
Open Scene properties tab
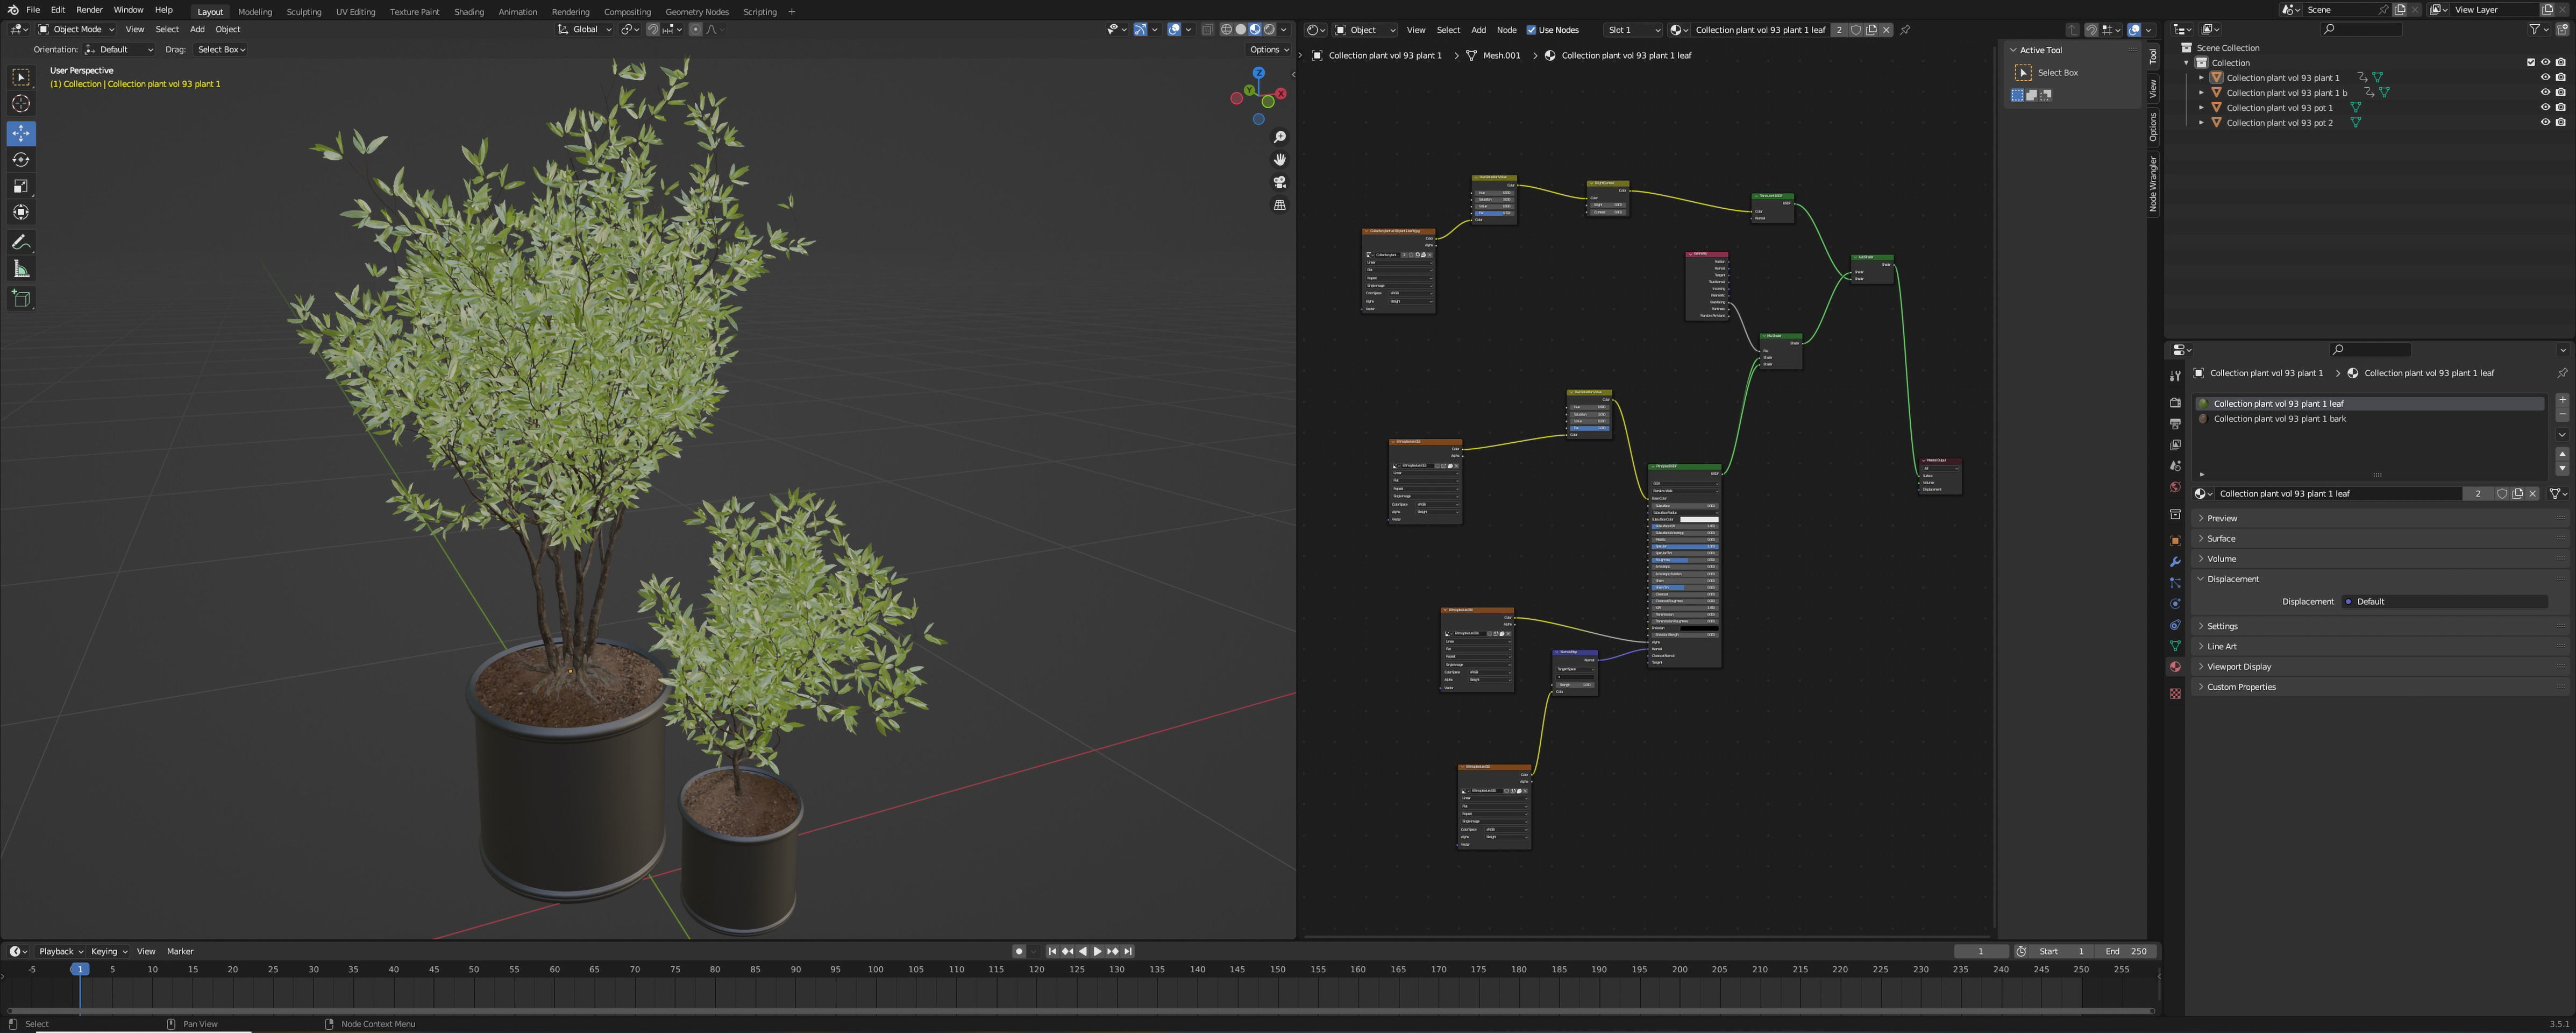2175,466
